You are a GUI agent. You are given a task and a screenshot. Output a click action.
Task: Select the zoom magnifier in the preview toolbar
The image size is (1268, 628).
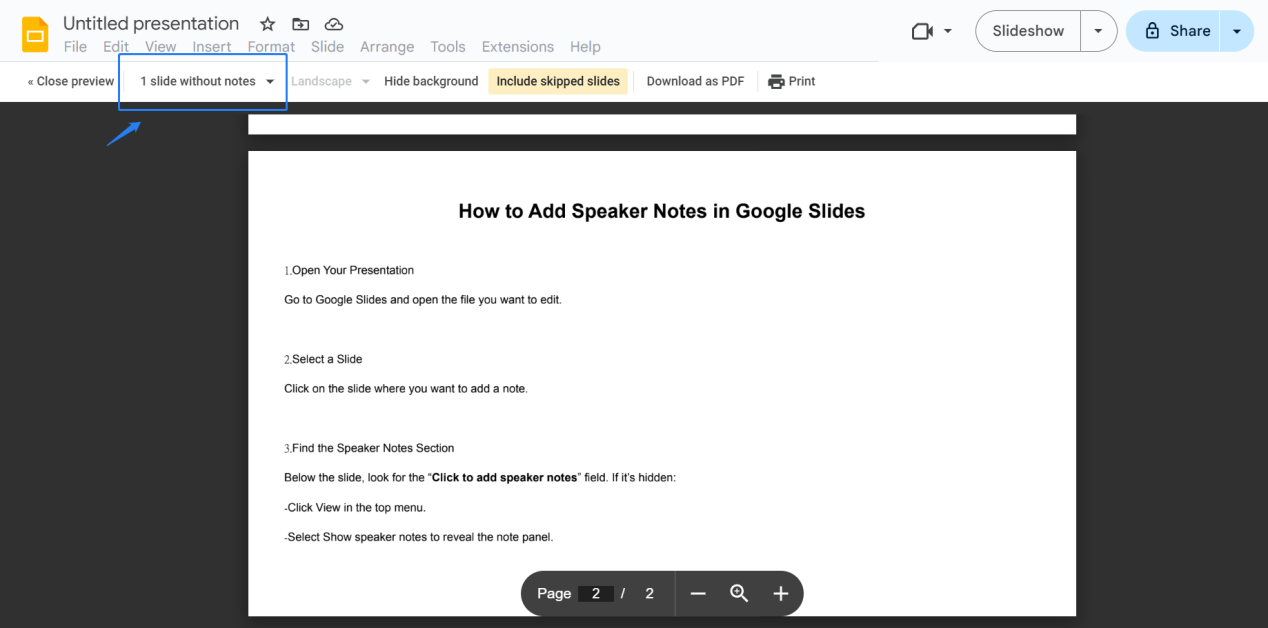click(x=739, y=593)
